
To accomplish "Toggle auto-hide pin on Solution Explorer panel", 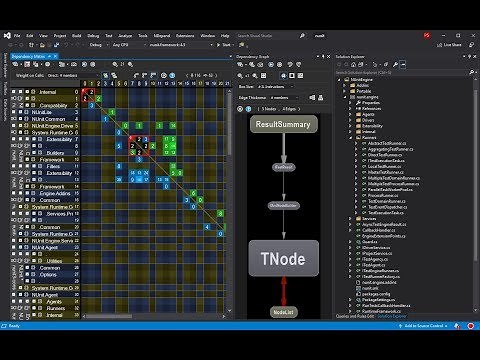I will coord(469,57).
